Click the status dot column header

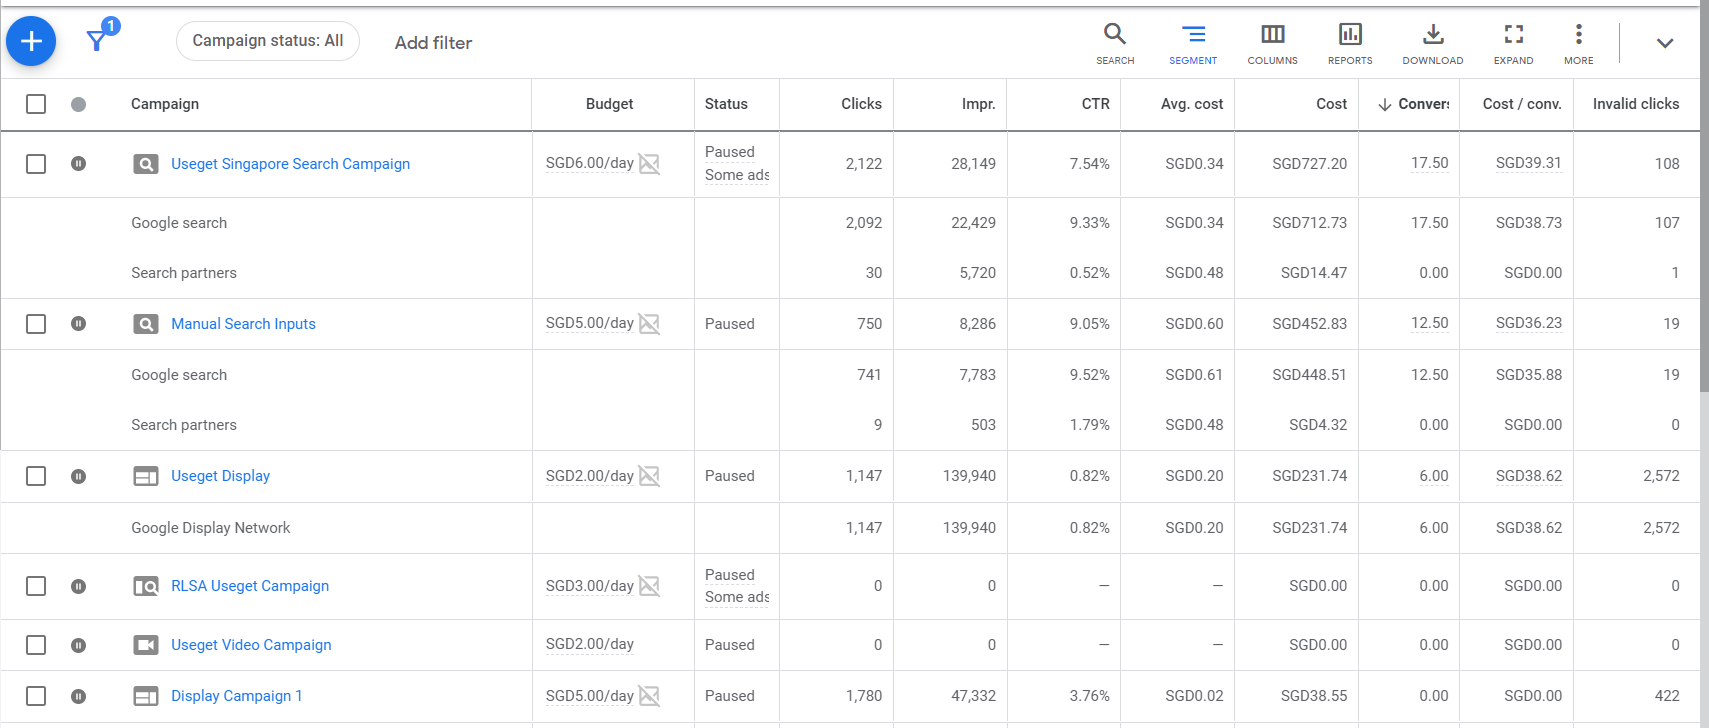click(79, 104)
